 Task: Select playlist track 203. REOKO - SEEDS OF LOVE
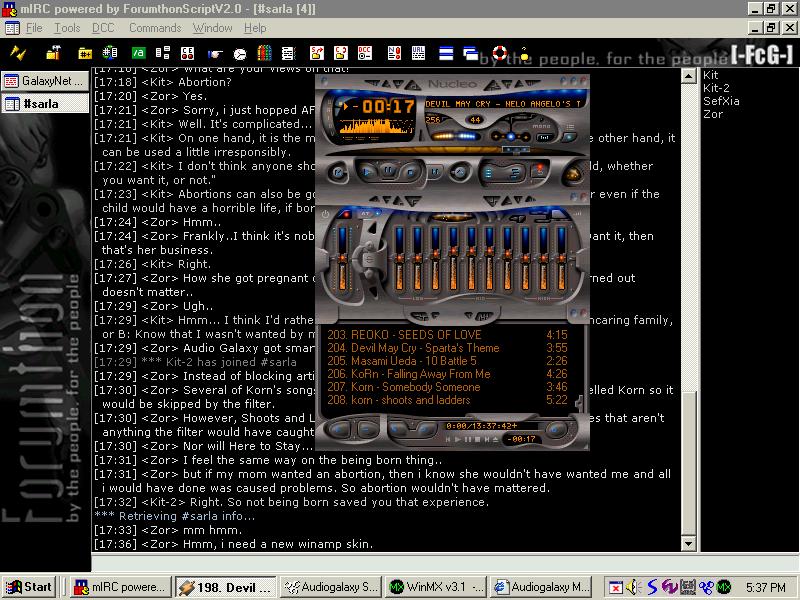pos(447,335)
